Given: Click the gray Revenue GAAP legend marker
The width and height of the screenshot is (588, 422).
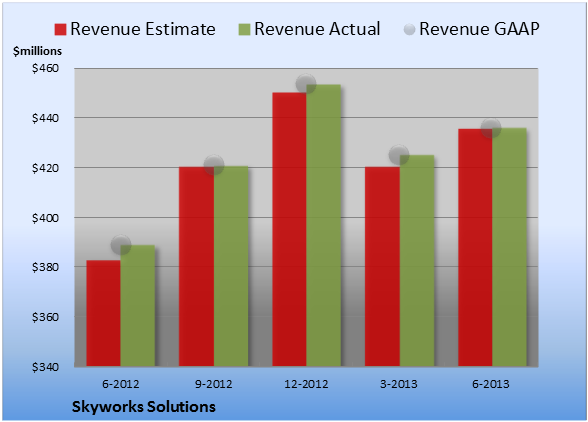Looking at the screenshot, I should pos(410,29).
